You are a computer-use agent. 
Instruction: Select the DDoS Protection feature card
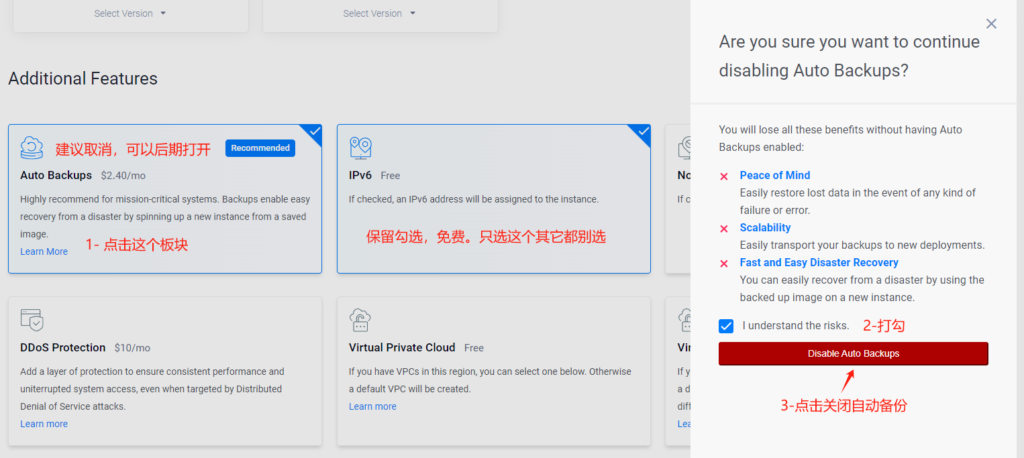[165, 380]
